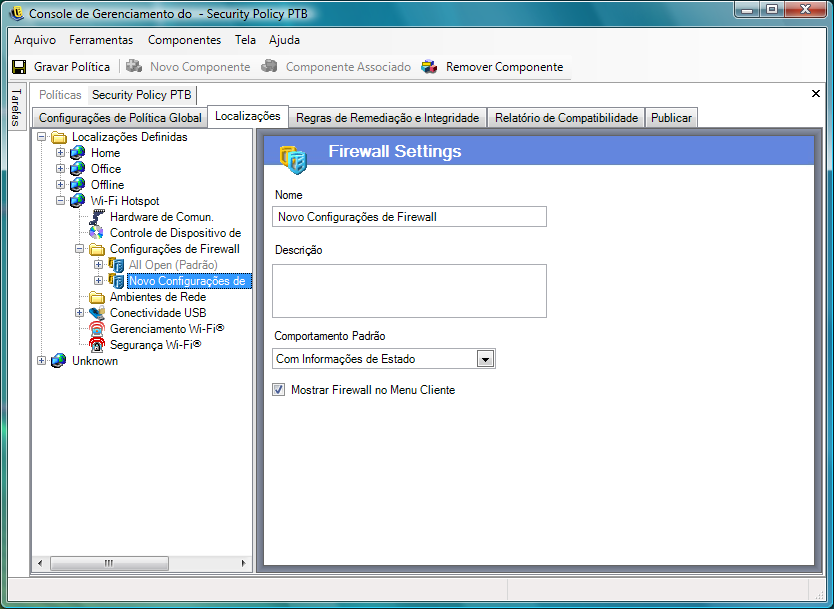
Task: Click the Localizações Definidas folder icon
Action: 59,137
